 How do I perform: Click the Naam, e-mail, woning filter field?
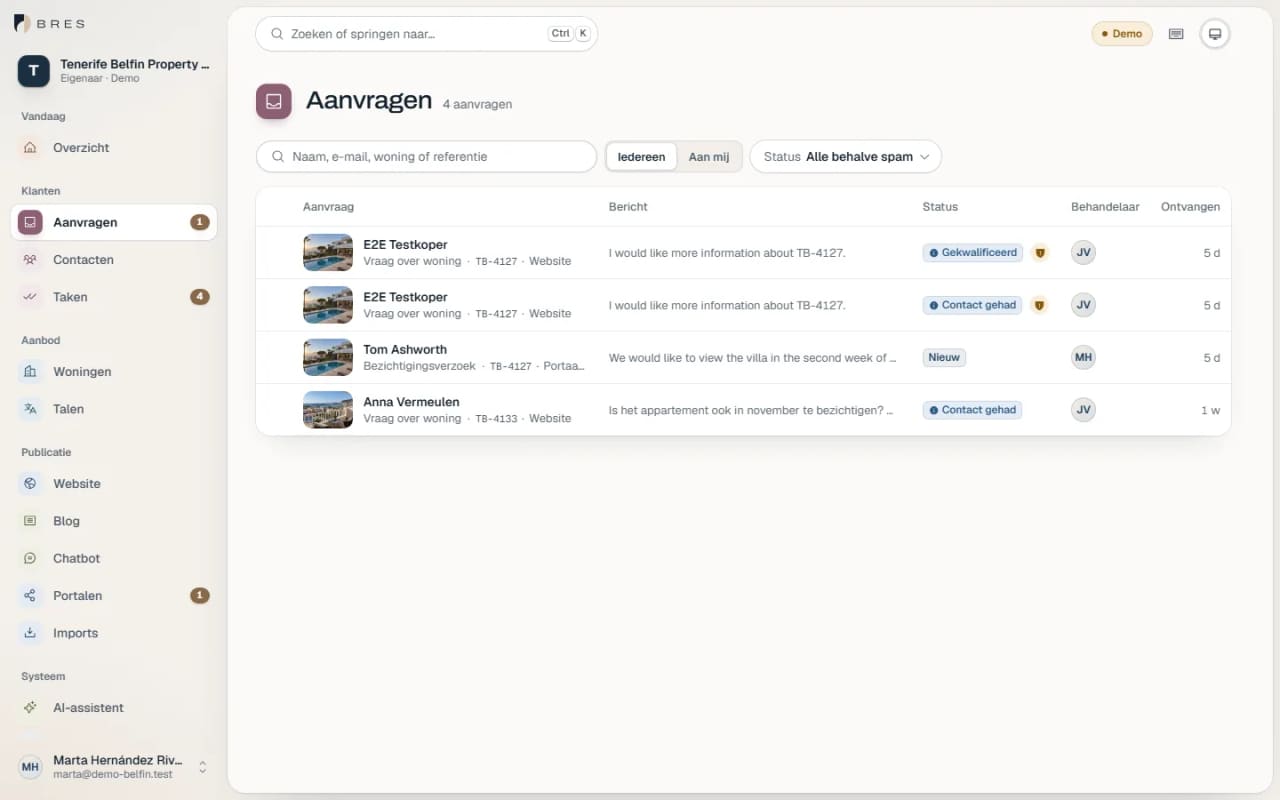click(426, 157)
